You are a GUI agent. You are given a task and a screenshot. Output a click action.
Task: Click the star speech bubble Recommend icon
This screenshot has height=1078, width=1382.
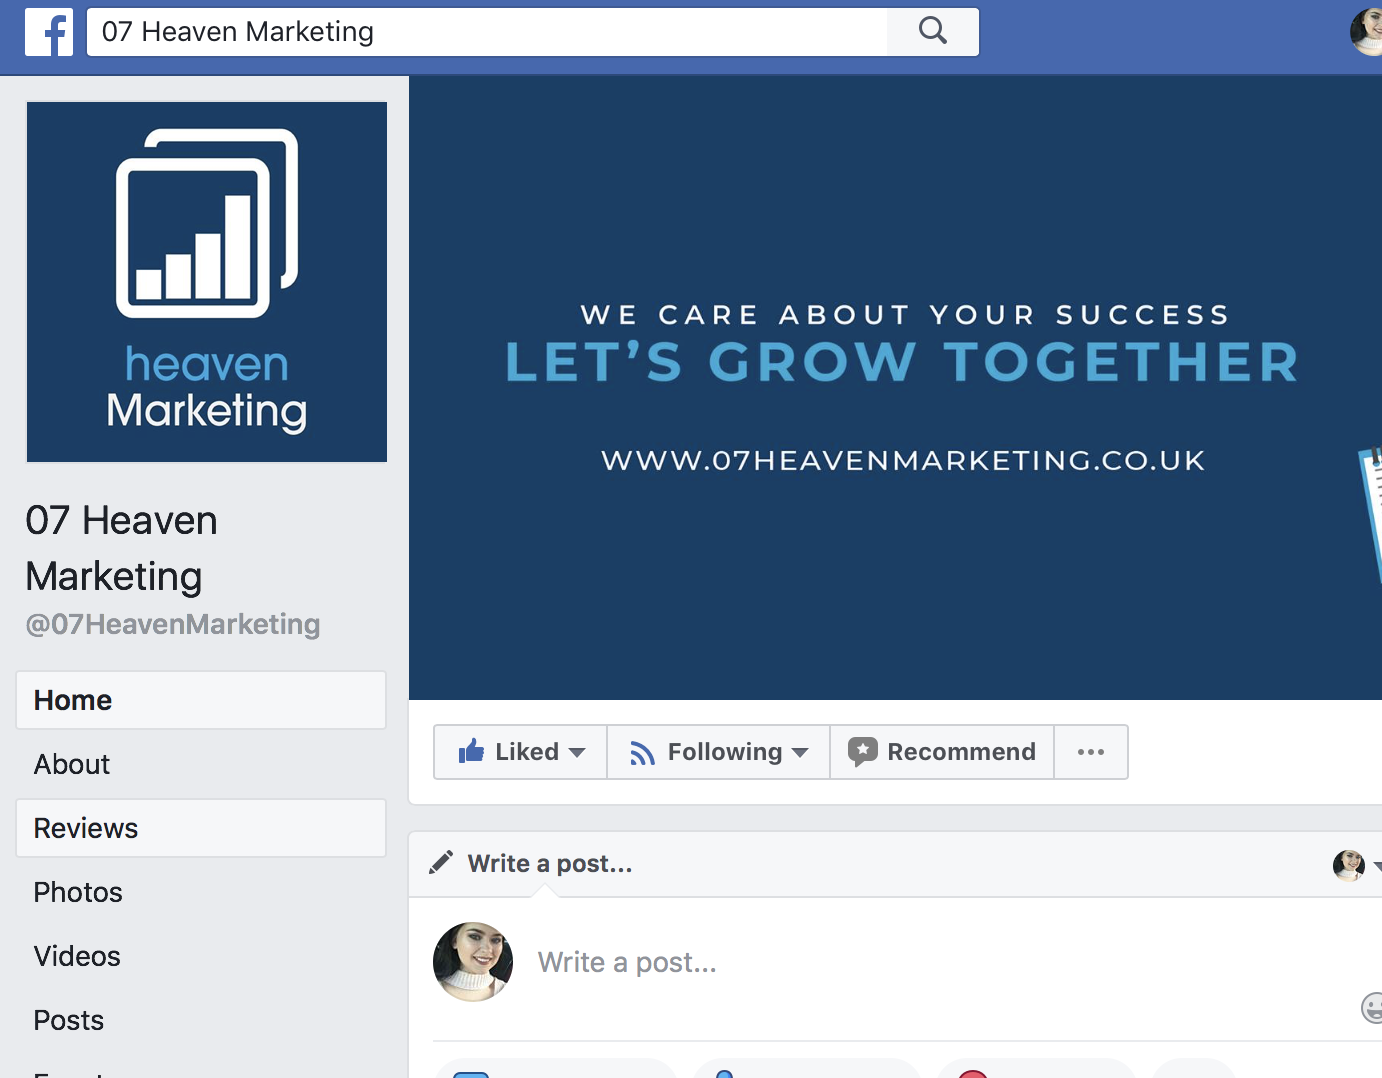tap(862, 752)
